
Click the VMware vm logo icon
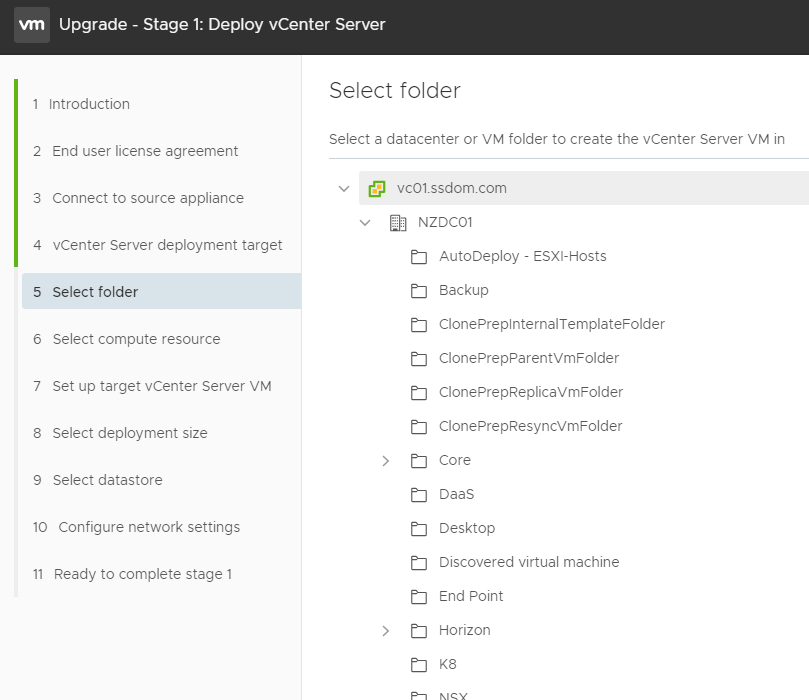31,24
